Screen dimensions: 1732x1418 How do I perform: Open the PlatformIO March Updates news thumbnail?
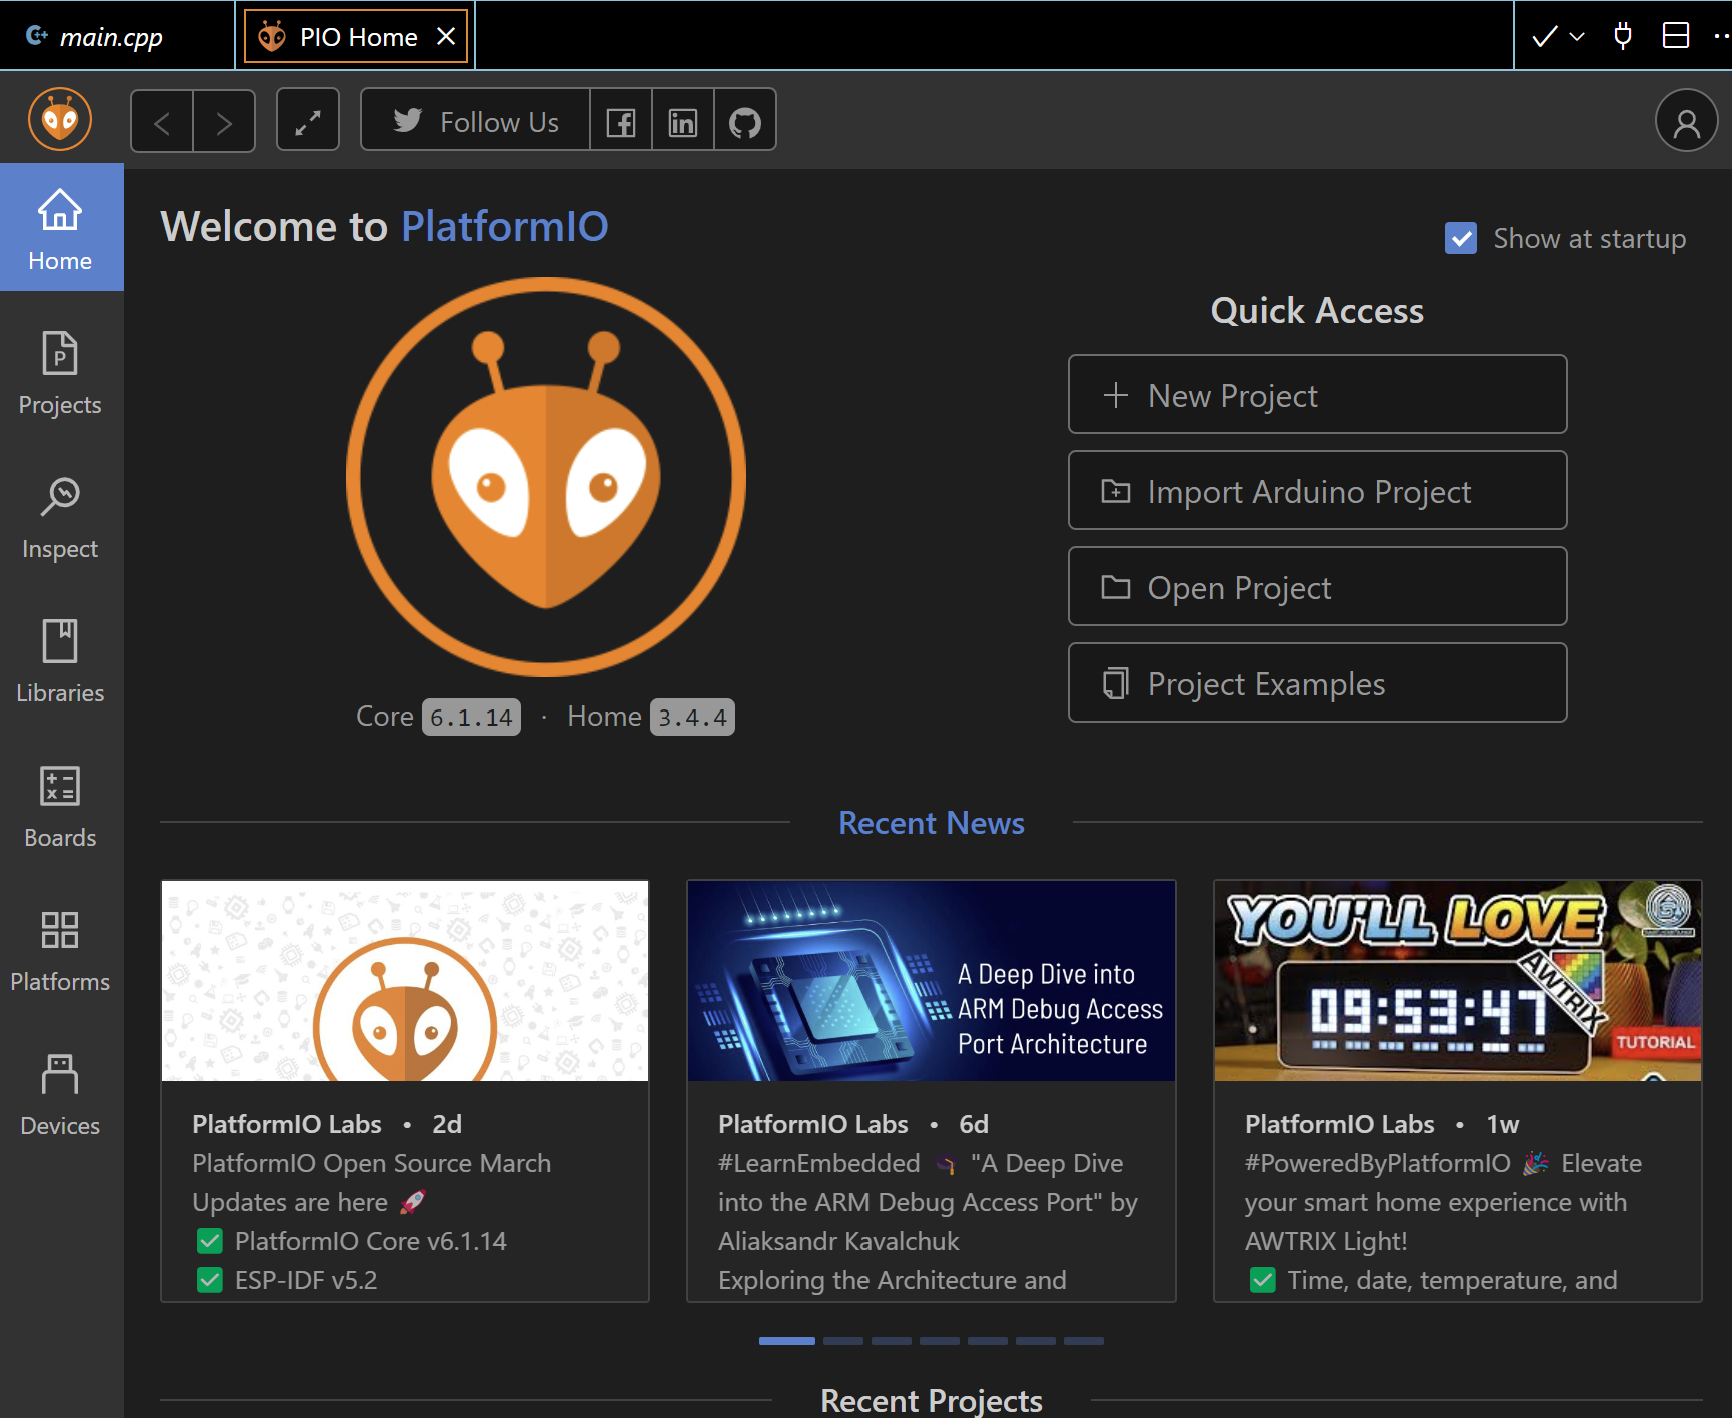405,981
